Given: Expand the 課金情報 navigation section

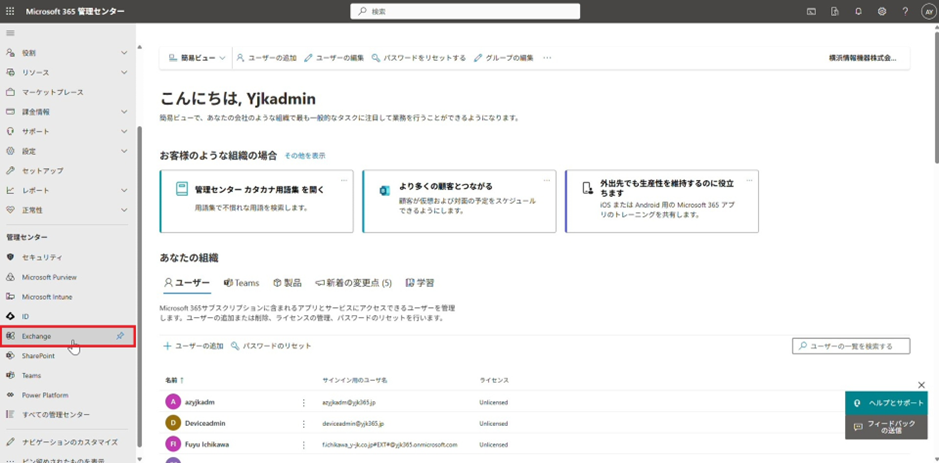Looking at the screenshot, I should pos(124,112).
